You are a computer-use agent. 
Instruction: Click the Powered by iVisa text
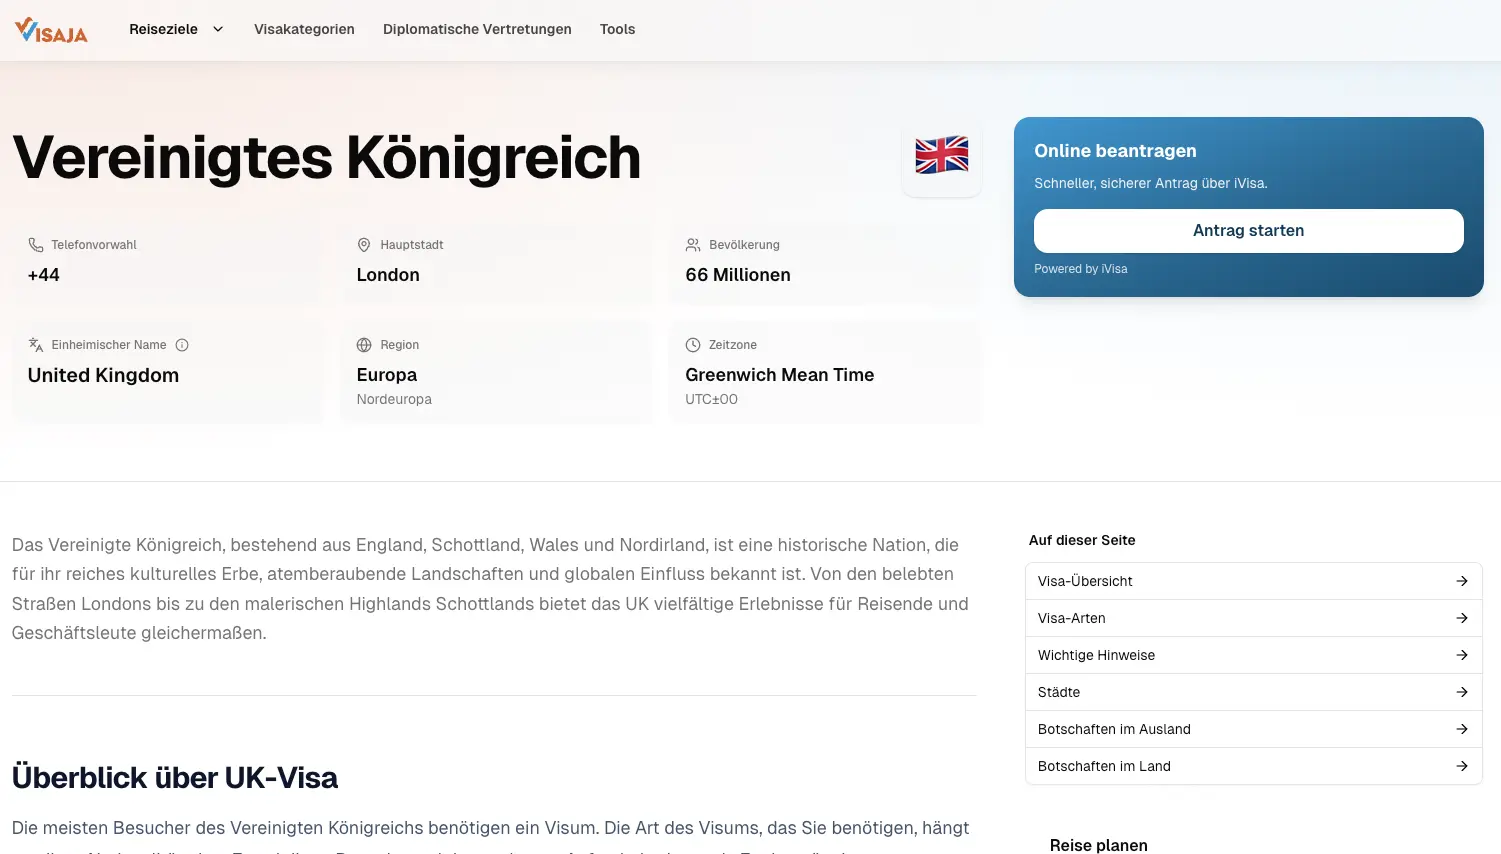tap(1080, 268)
